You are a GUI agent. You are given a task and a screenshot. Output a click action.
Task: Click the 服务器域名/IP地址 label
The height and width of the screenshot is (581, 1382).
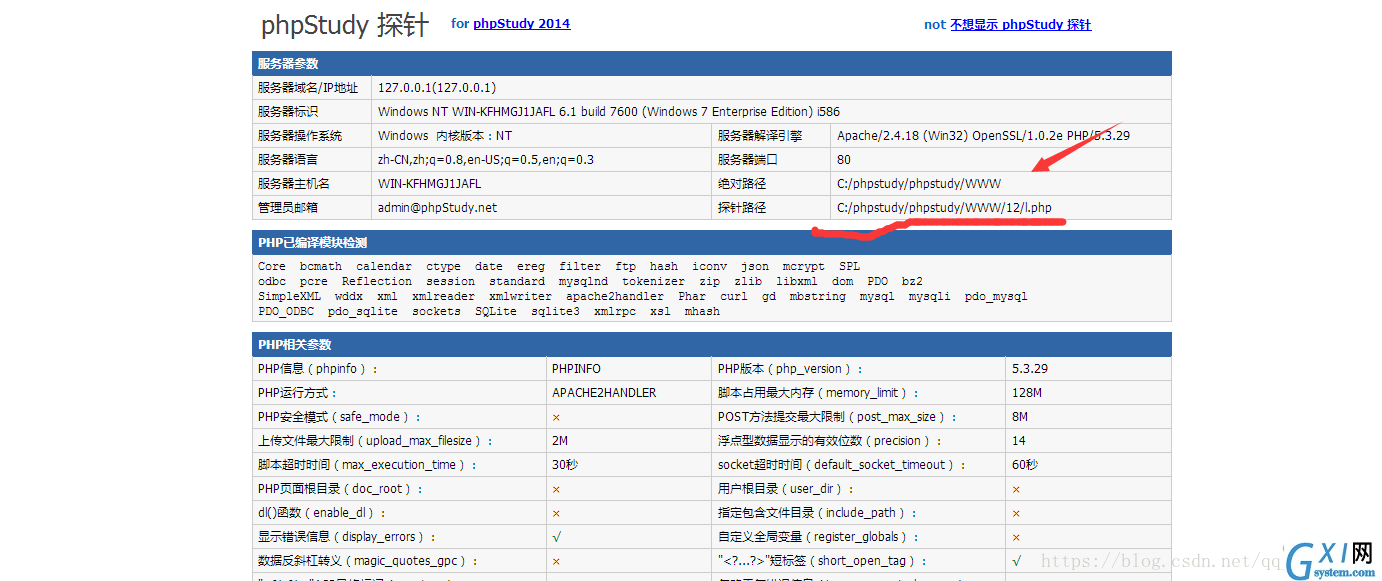pyautogui.click(x=308, y=88)
